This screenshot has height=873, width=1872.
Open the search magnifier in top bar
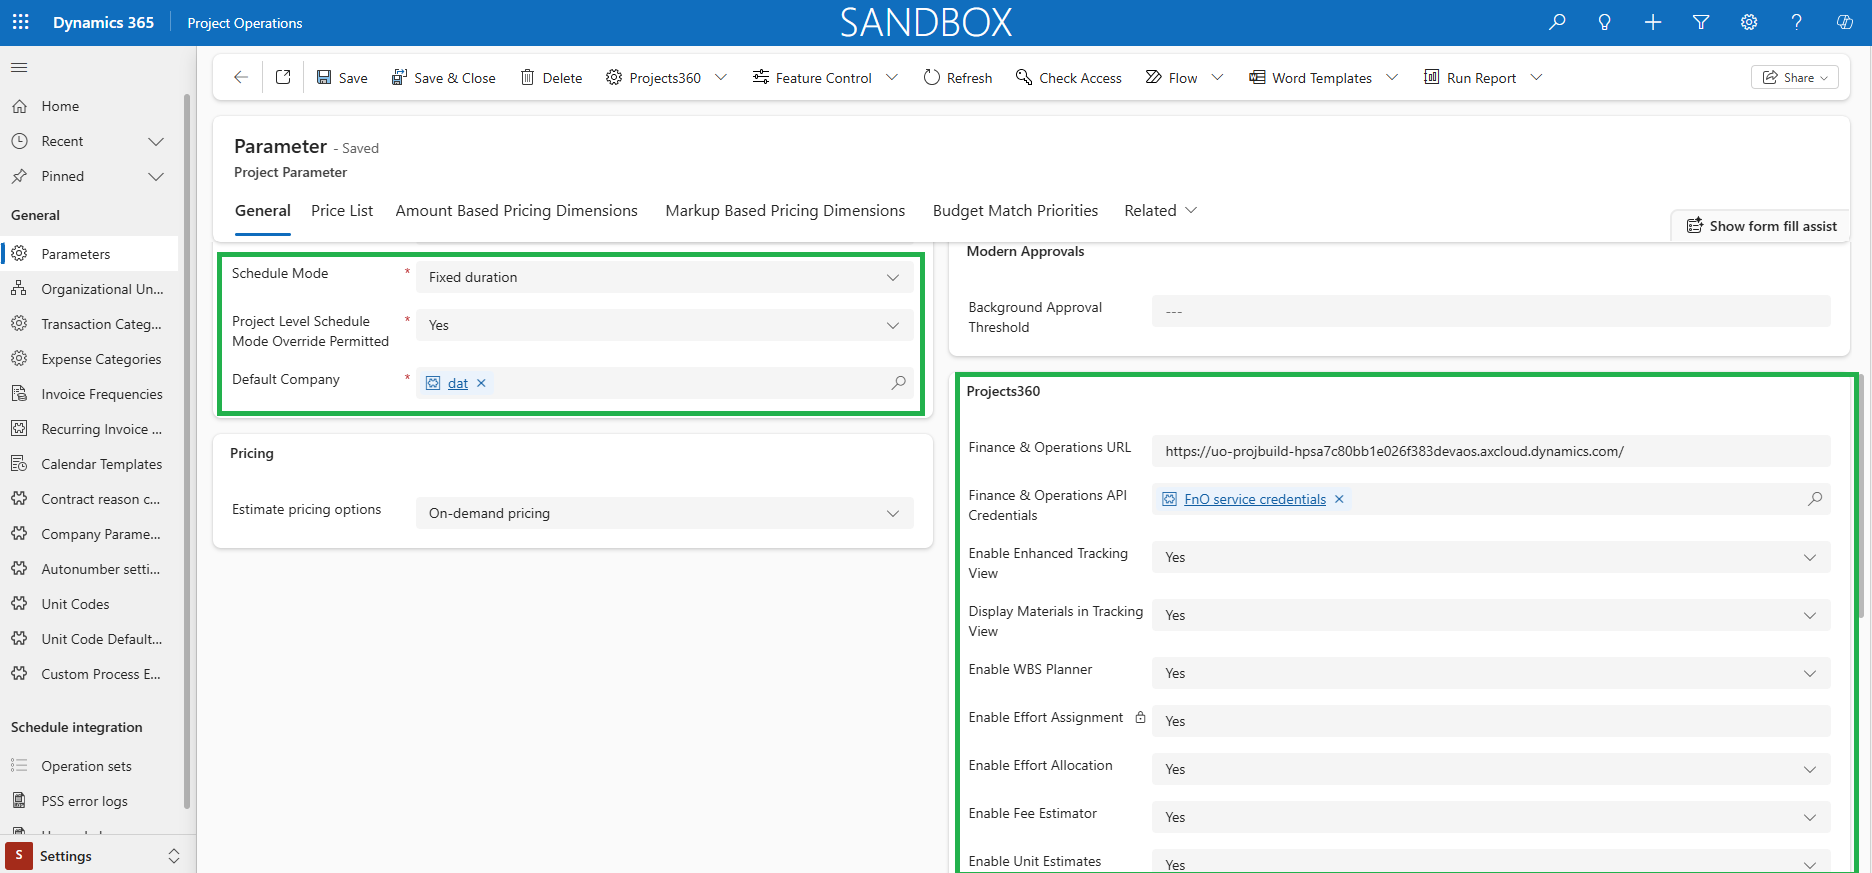(x=1557, y=22)
